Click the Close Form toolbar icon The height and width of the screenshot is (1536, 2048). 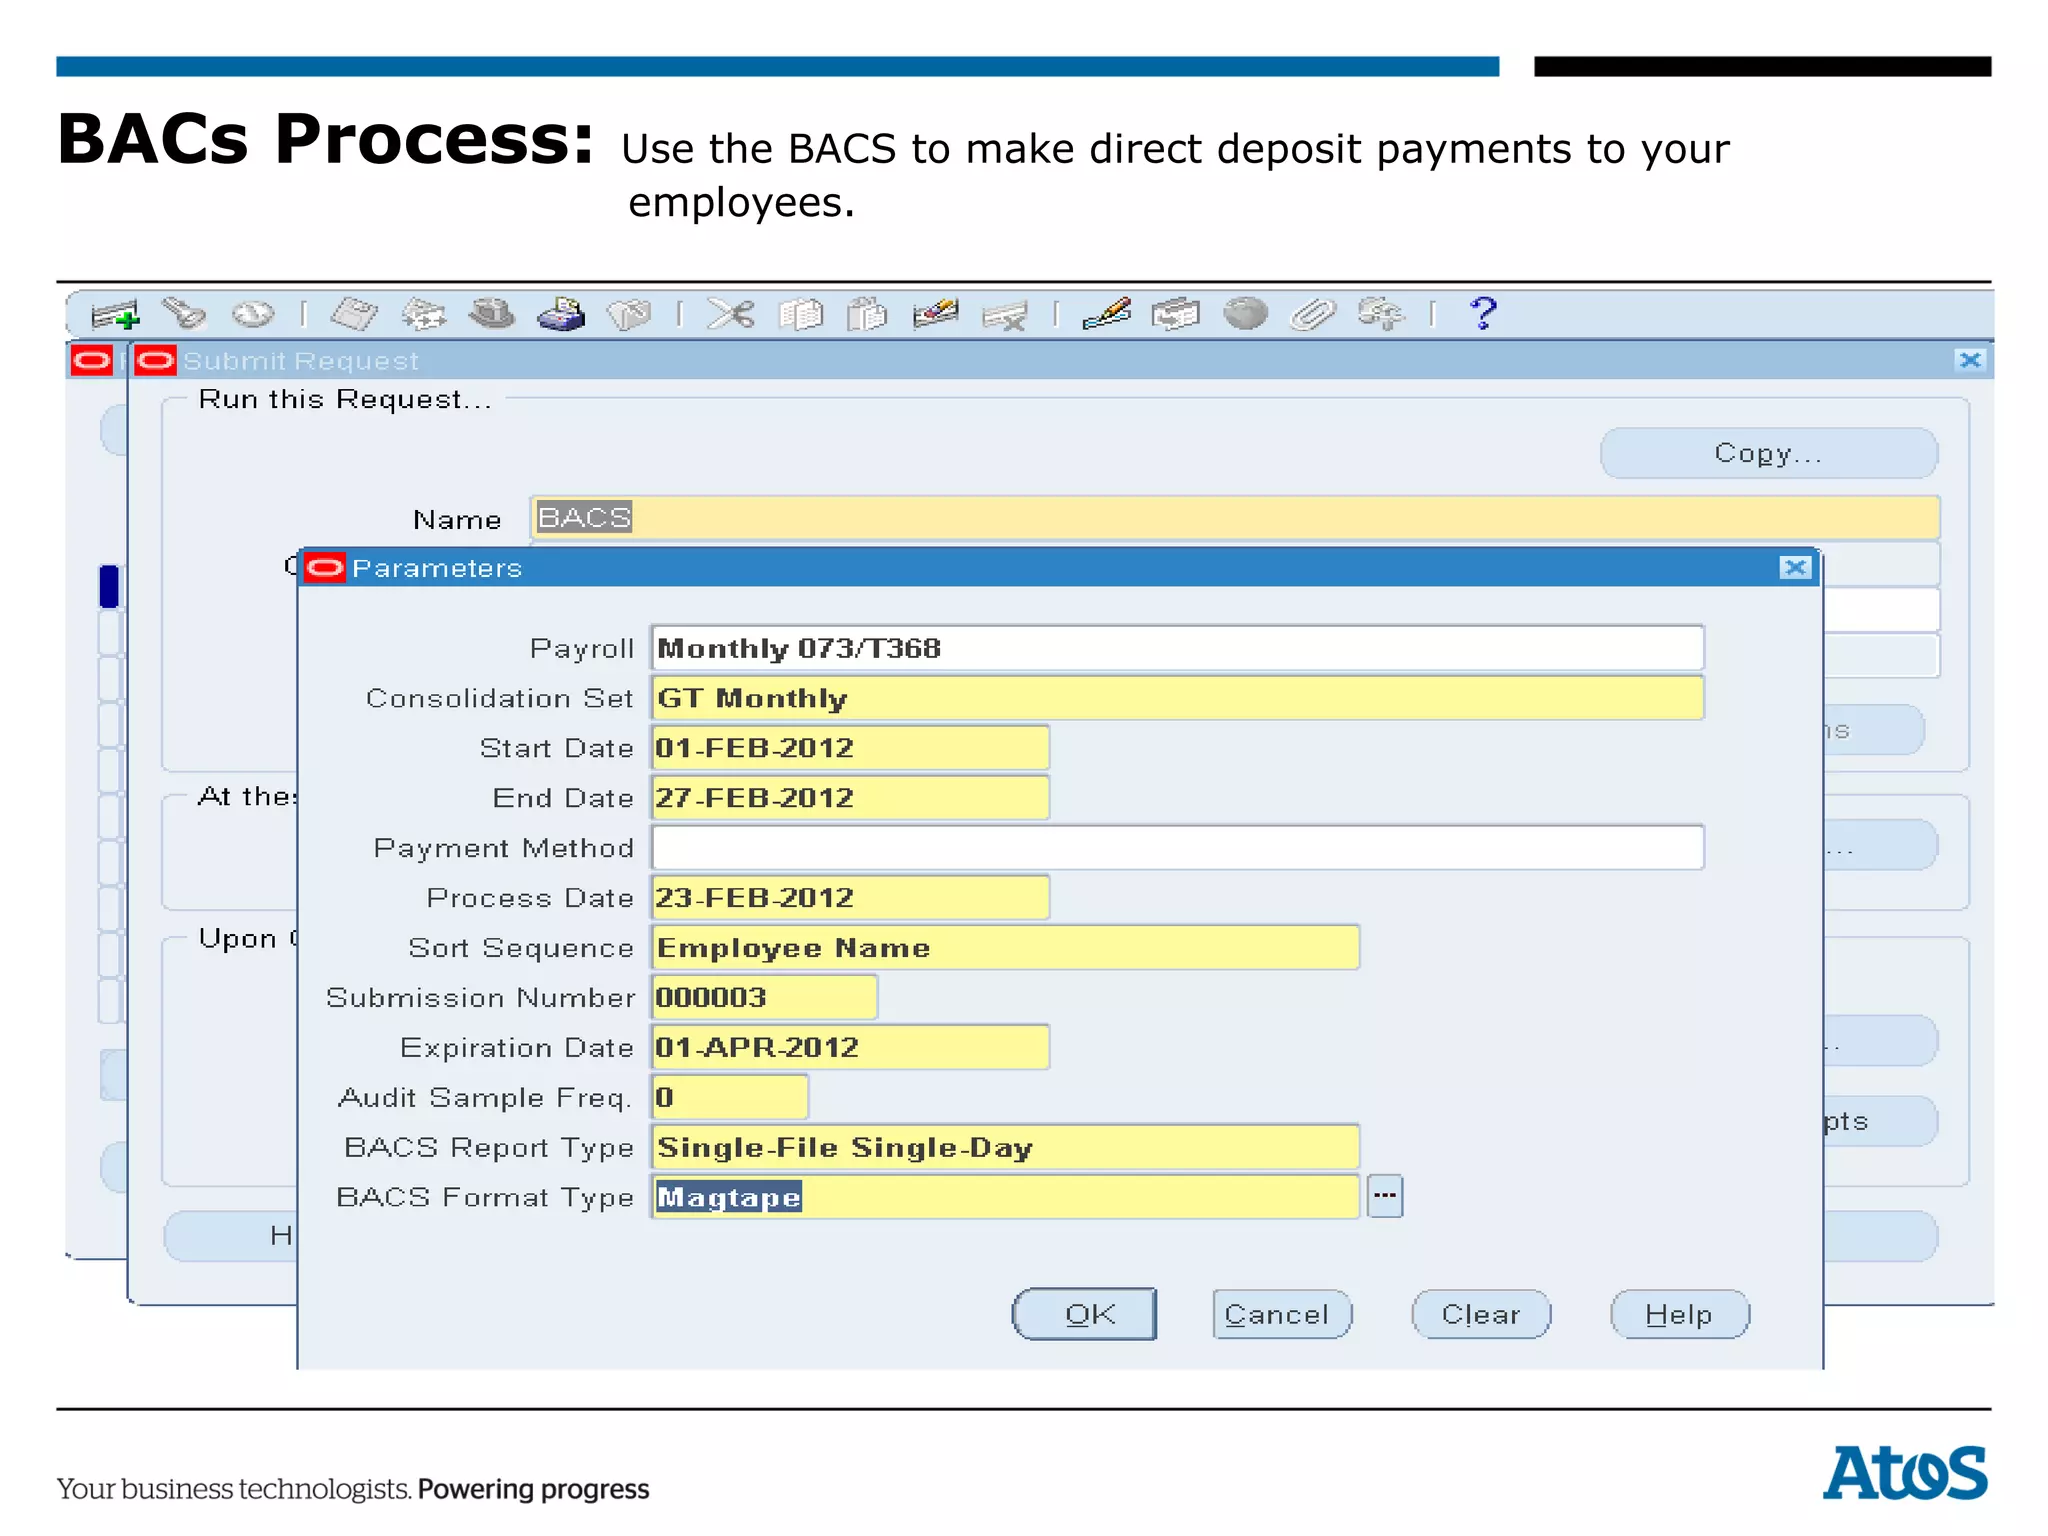[629, 314]
